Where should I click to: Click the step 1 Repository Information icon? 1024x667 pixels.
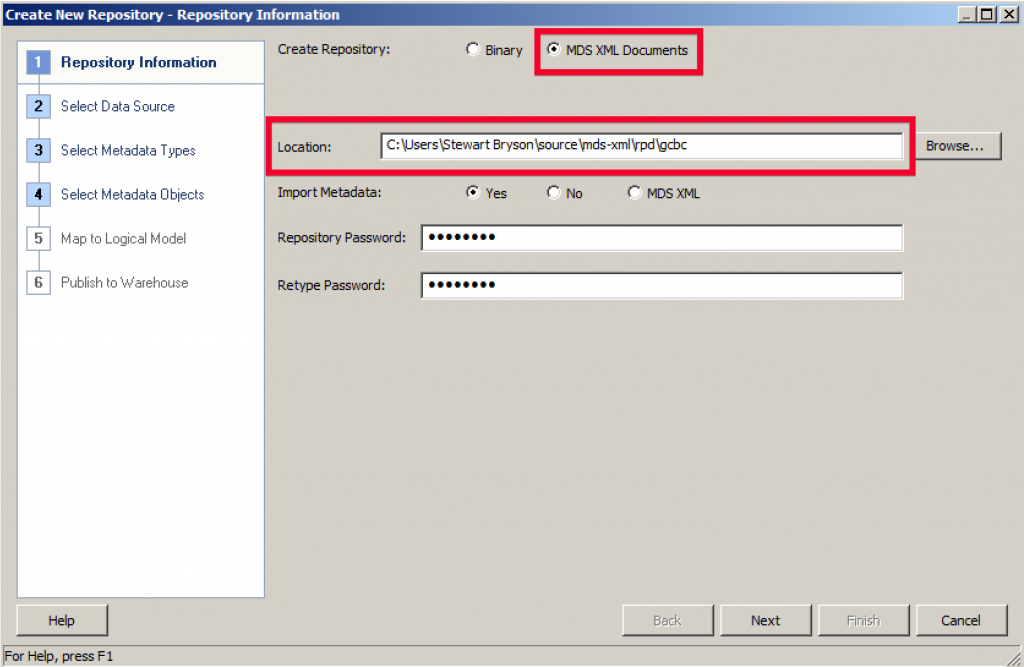(x=38, y=62)
